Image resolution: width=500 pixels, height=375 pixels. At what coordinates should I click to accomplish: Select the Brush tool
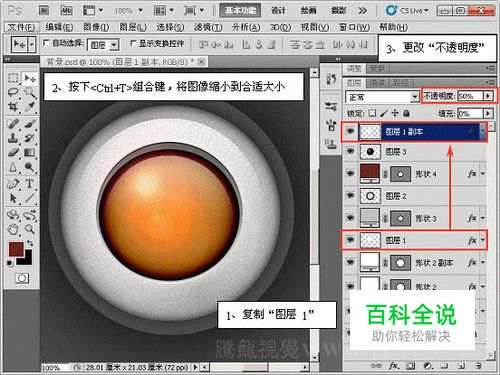[x=30, y=124]
